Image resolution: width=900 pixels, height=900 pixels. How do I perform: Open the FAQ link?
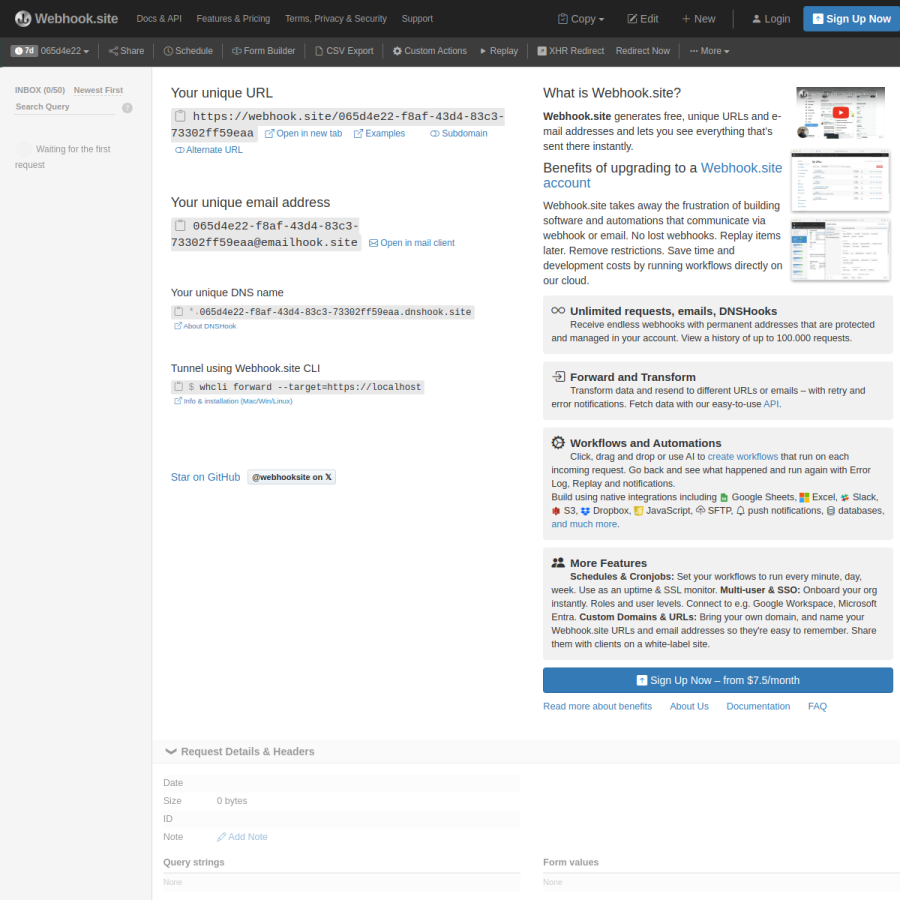click(x=817, y=707)
